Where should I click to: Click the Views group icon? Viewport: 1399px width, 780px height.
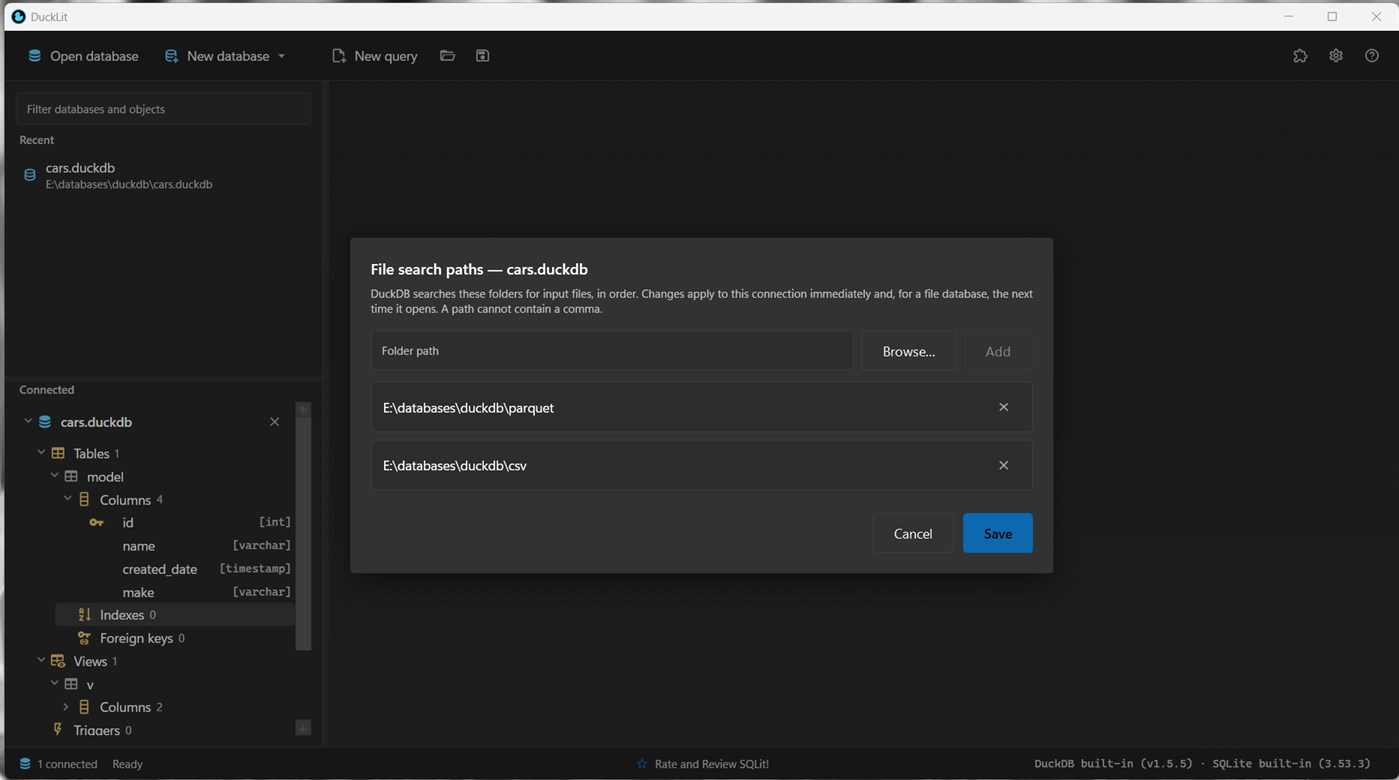[x=58, y=661]
